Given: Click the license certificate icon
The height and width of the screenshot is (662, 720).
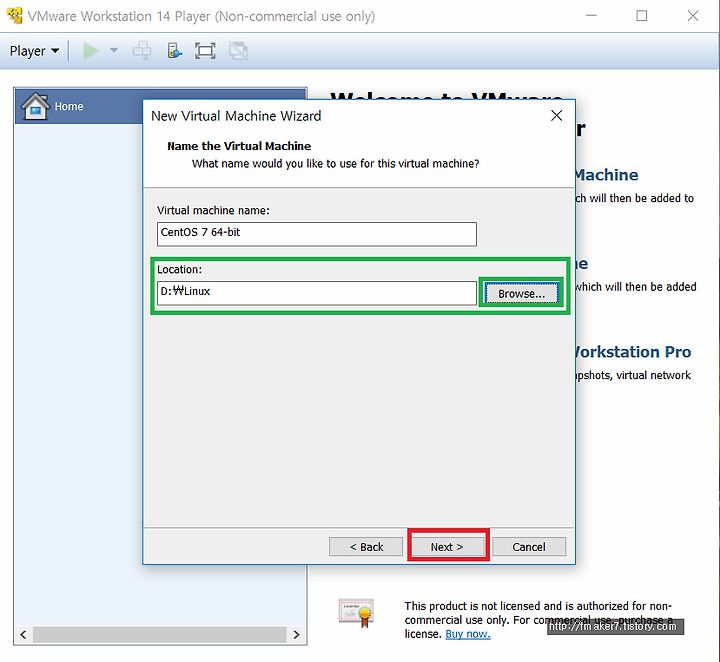Looking at the screenshot, I should [x=356, y=613].
